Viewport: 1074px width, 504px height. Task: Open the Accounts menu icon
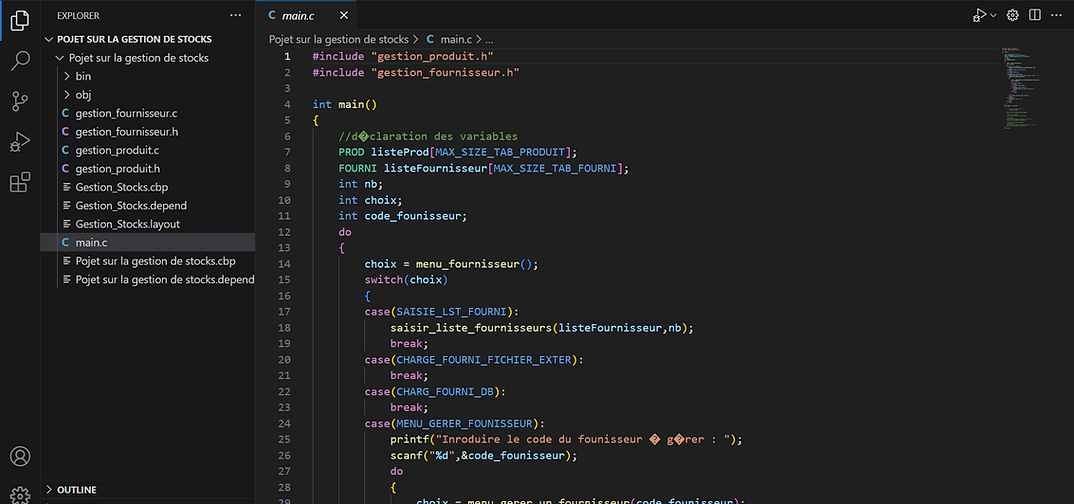(20, 456)
